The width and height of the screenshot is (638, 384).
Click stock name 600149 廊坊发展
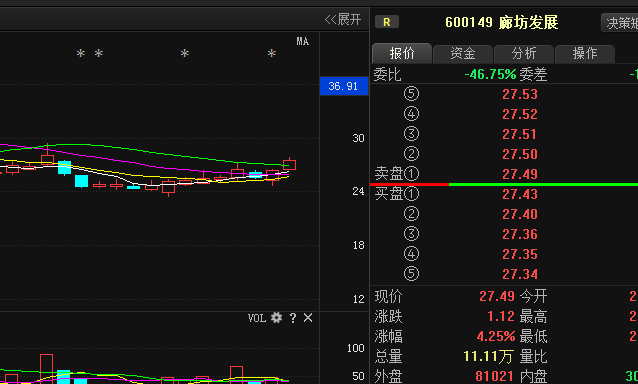click(501, 22)
